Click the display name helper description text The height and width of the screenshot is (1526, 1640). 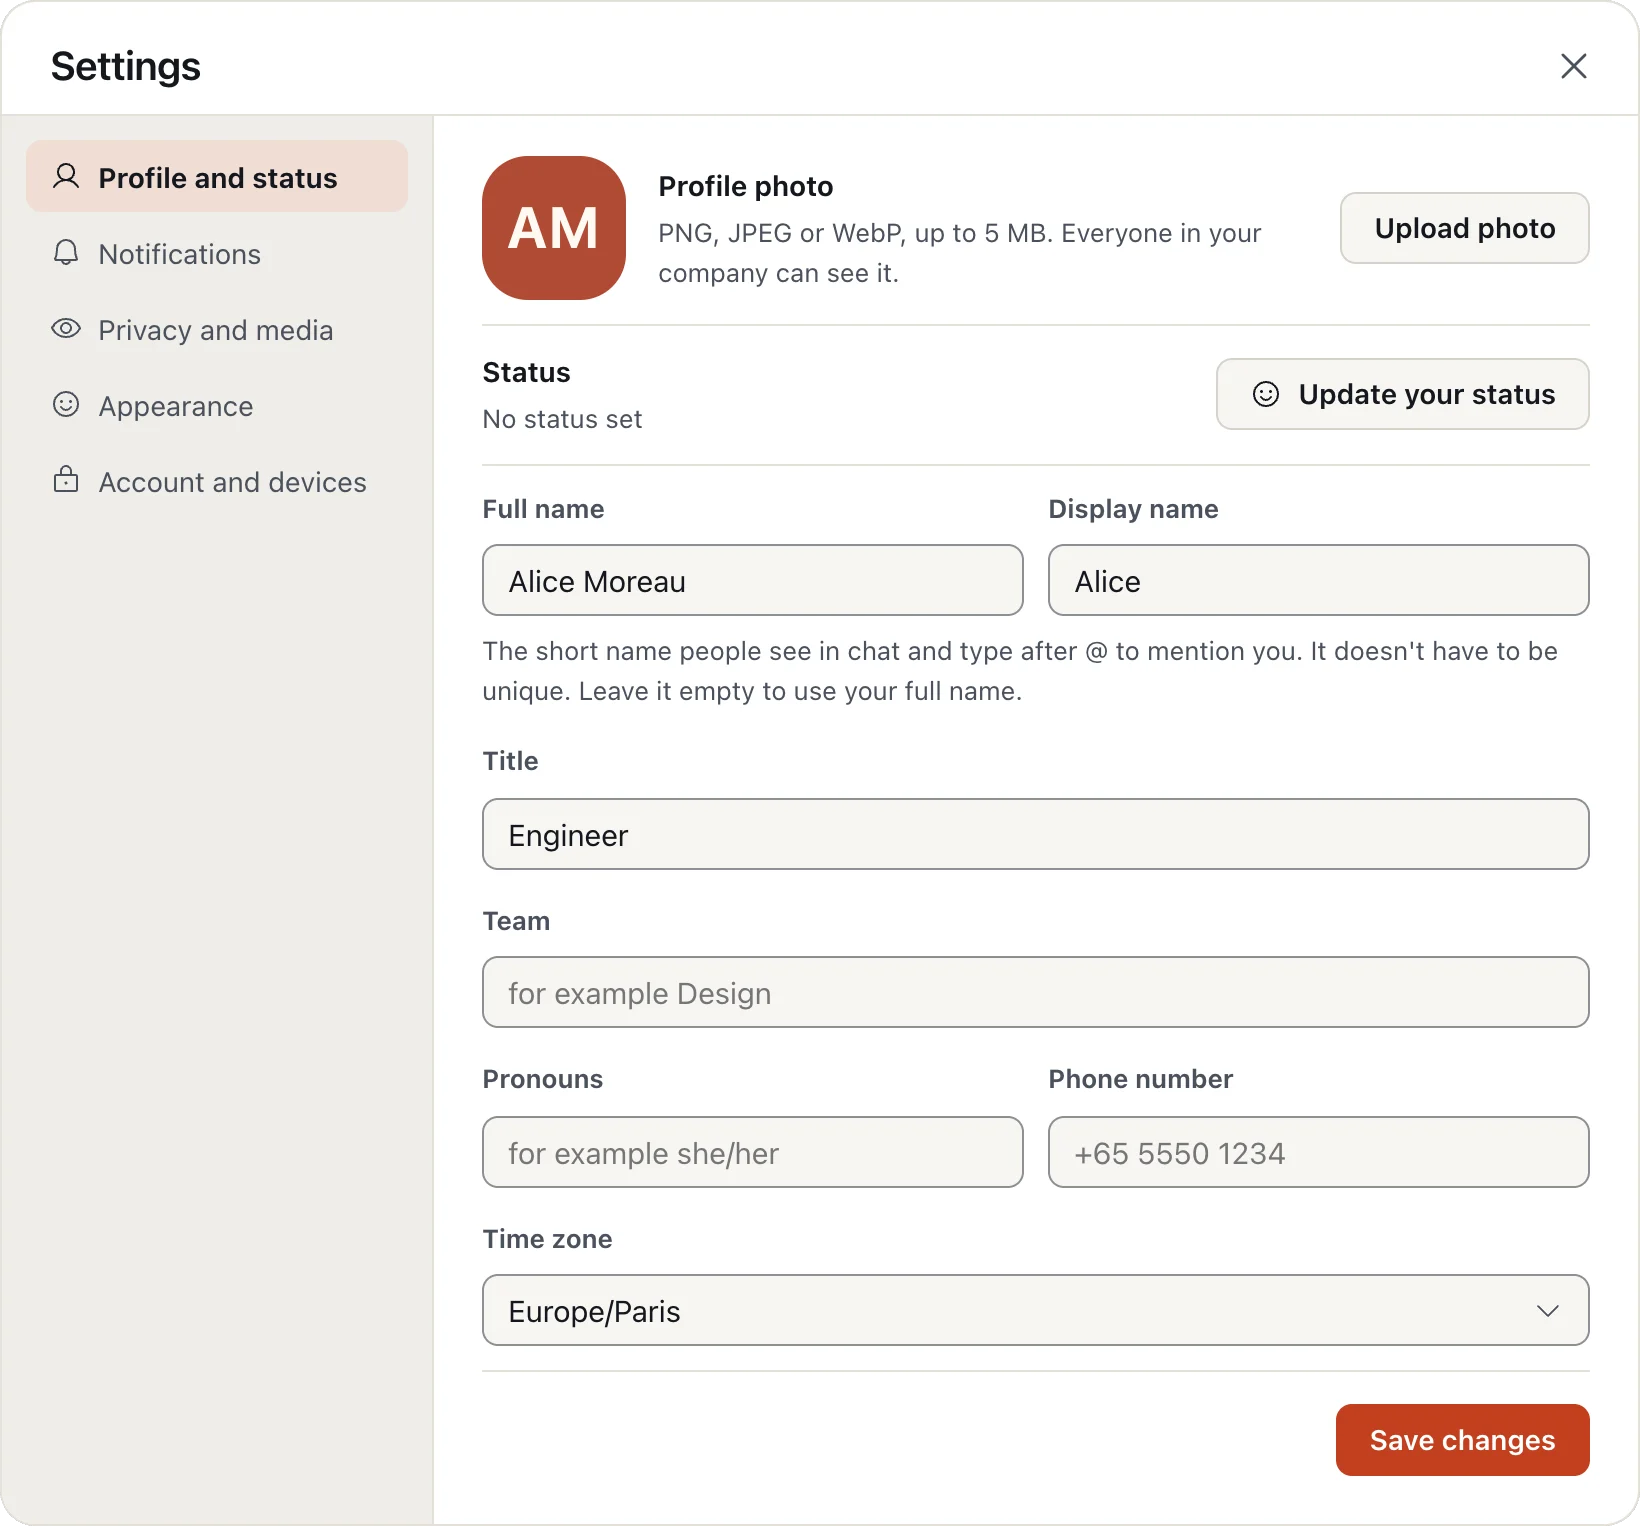1020,671
